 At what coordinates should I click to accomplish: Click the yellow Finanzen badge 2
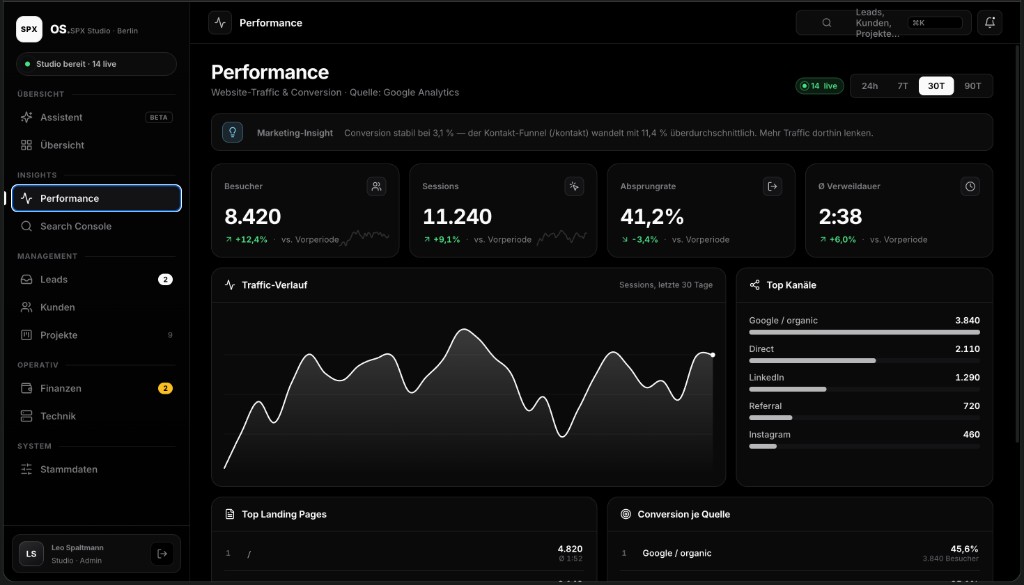pyautogui.click(x=165, y=388)
